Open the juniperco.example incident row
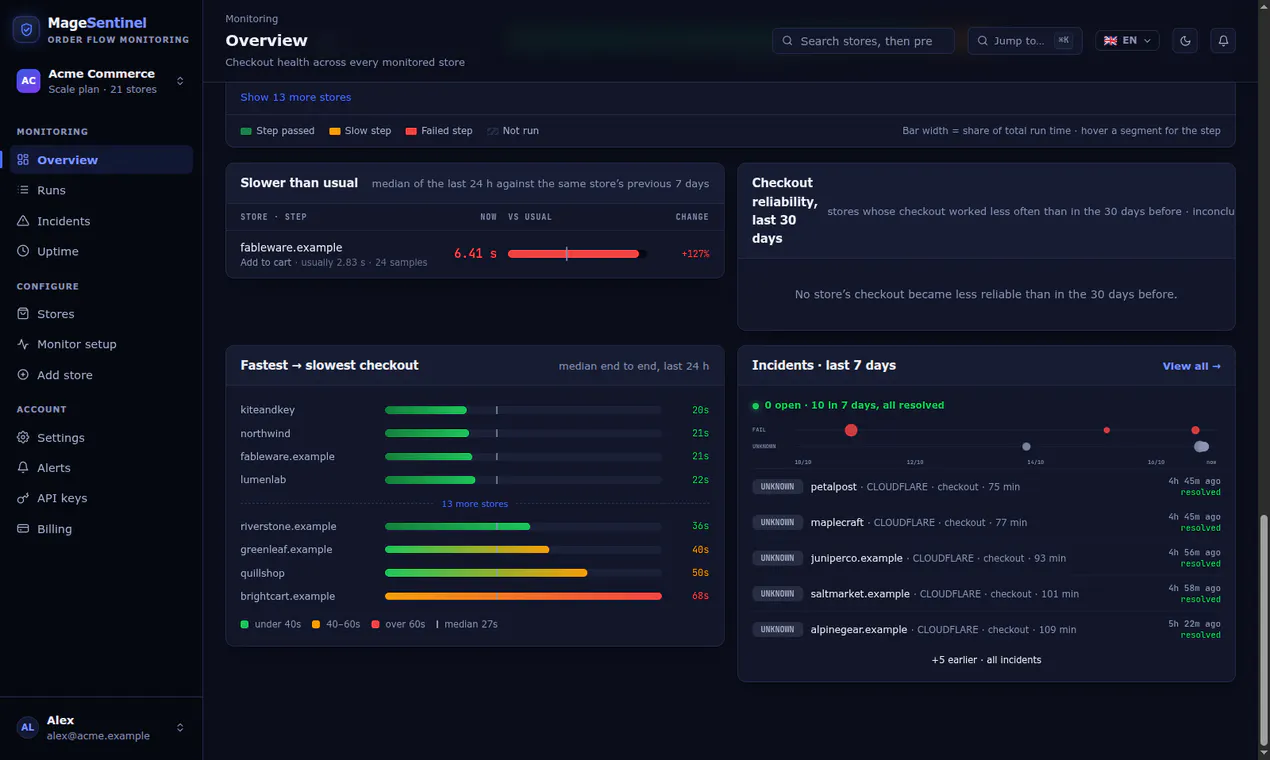The width and height of the screenshot is (1270, 760). pos(986,558)
